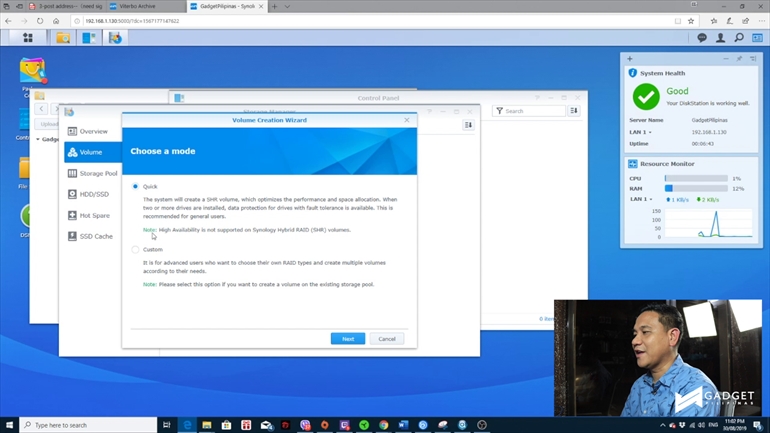Open Windows File Explorer taskbar icon
This screenshot has height=433, width=770.
[207, 425]
